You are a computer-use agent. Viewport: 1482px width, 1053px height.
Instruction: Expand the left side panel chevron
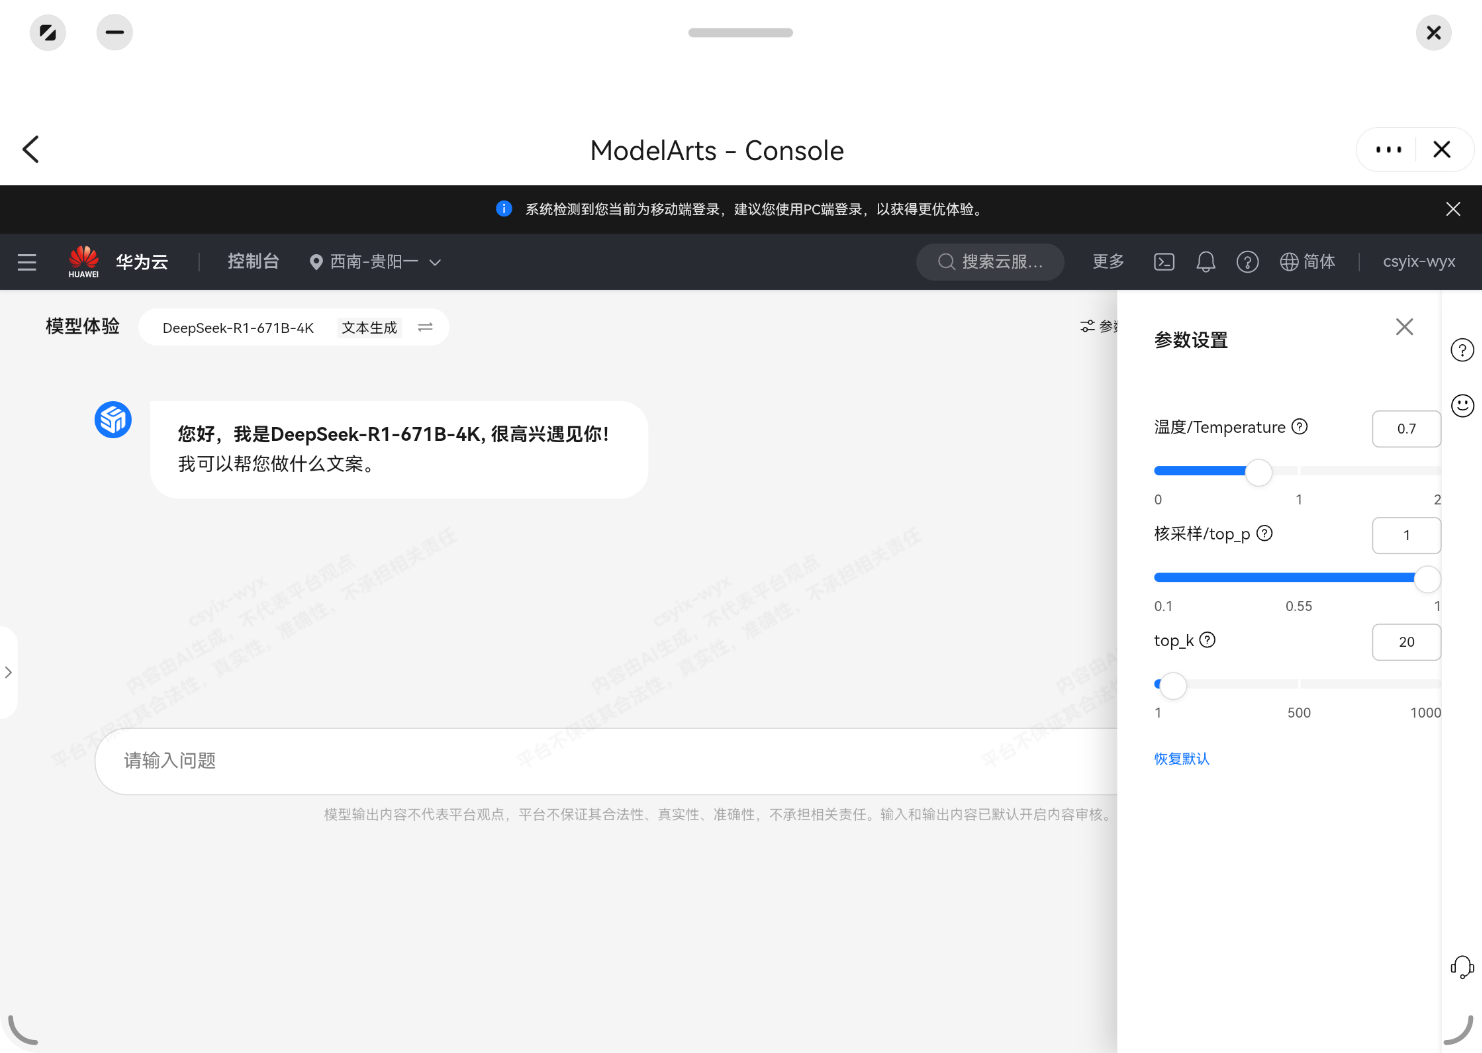tap(8, 672)
